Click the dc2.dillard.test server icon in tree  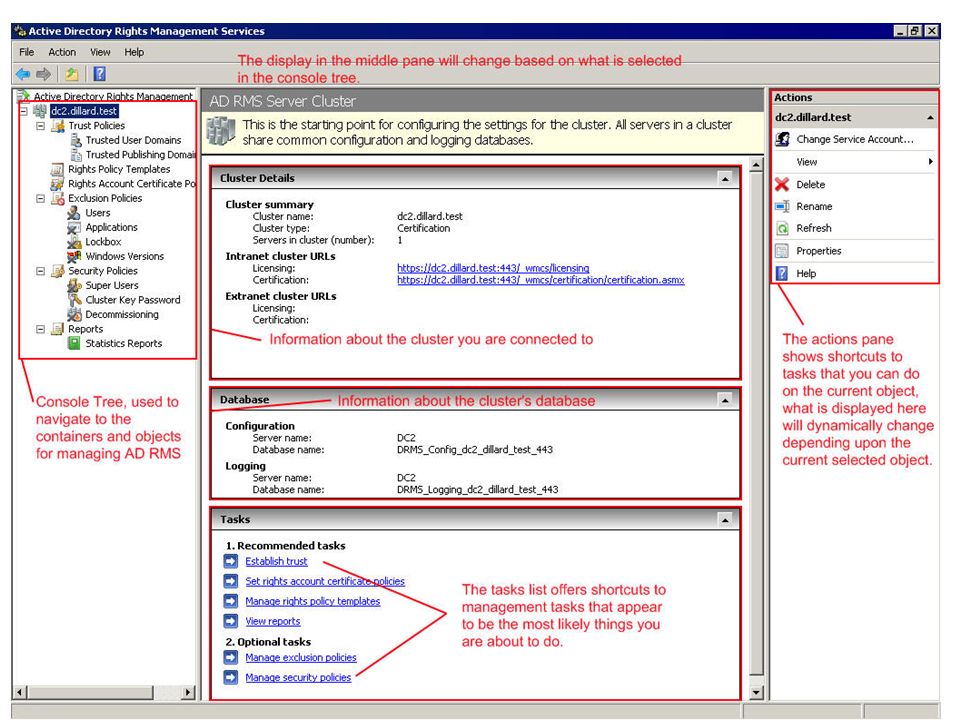pyautogui.click(x=40, y=111)
